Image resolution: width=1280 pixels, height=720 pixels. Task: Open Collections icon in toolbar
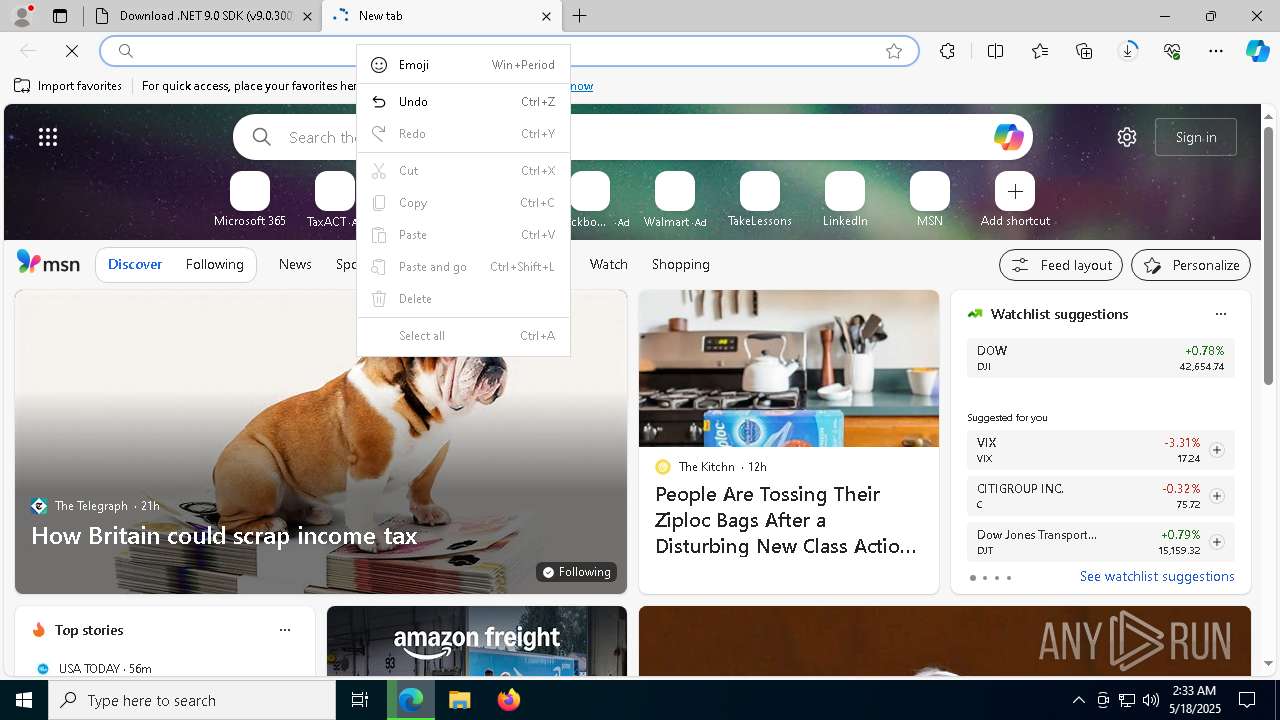point(1084,51)
